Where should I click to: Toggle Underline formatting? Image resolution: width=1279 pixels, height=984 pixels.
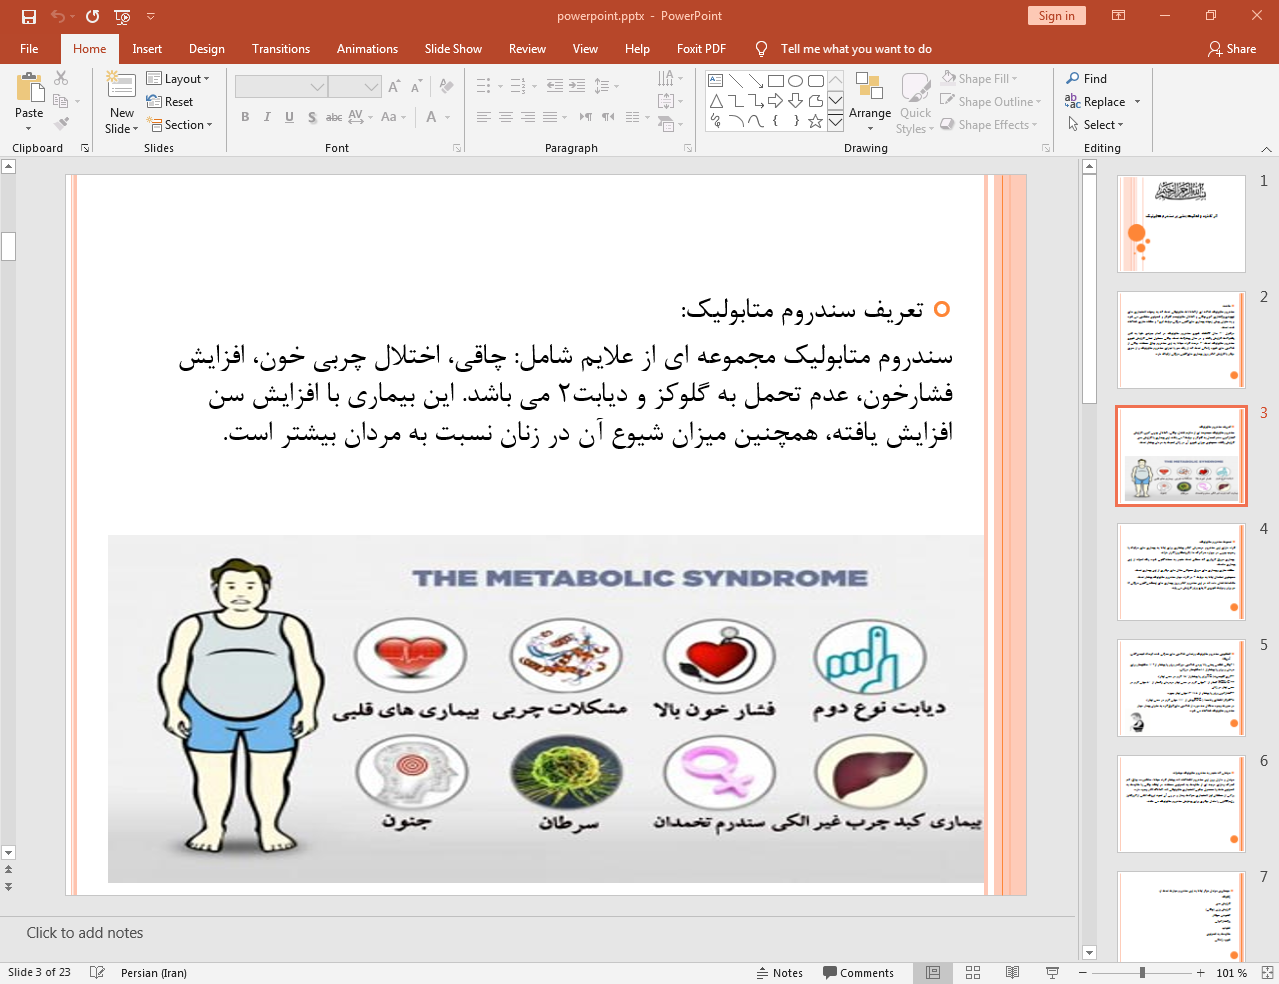tap(289, 117)
